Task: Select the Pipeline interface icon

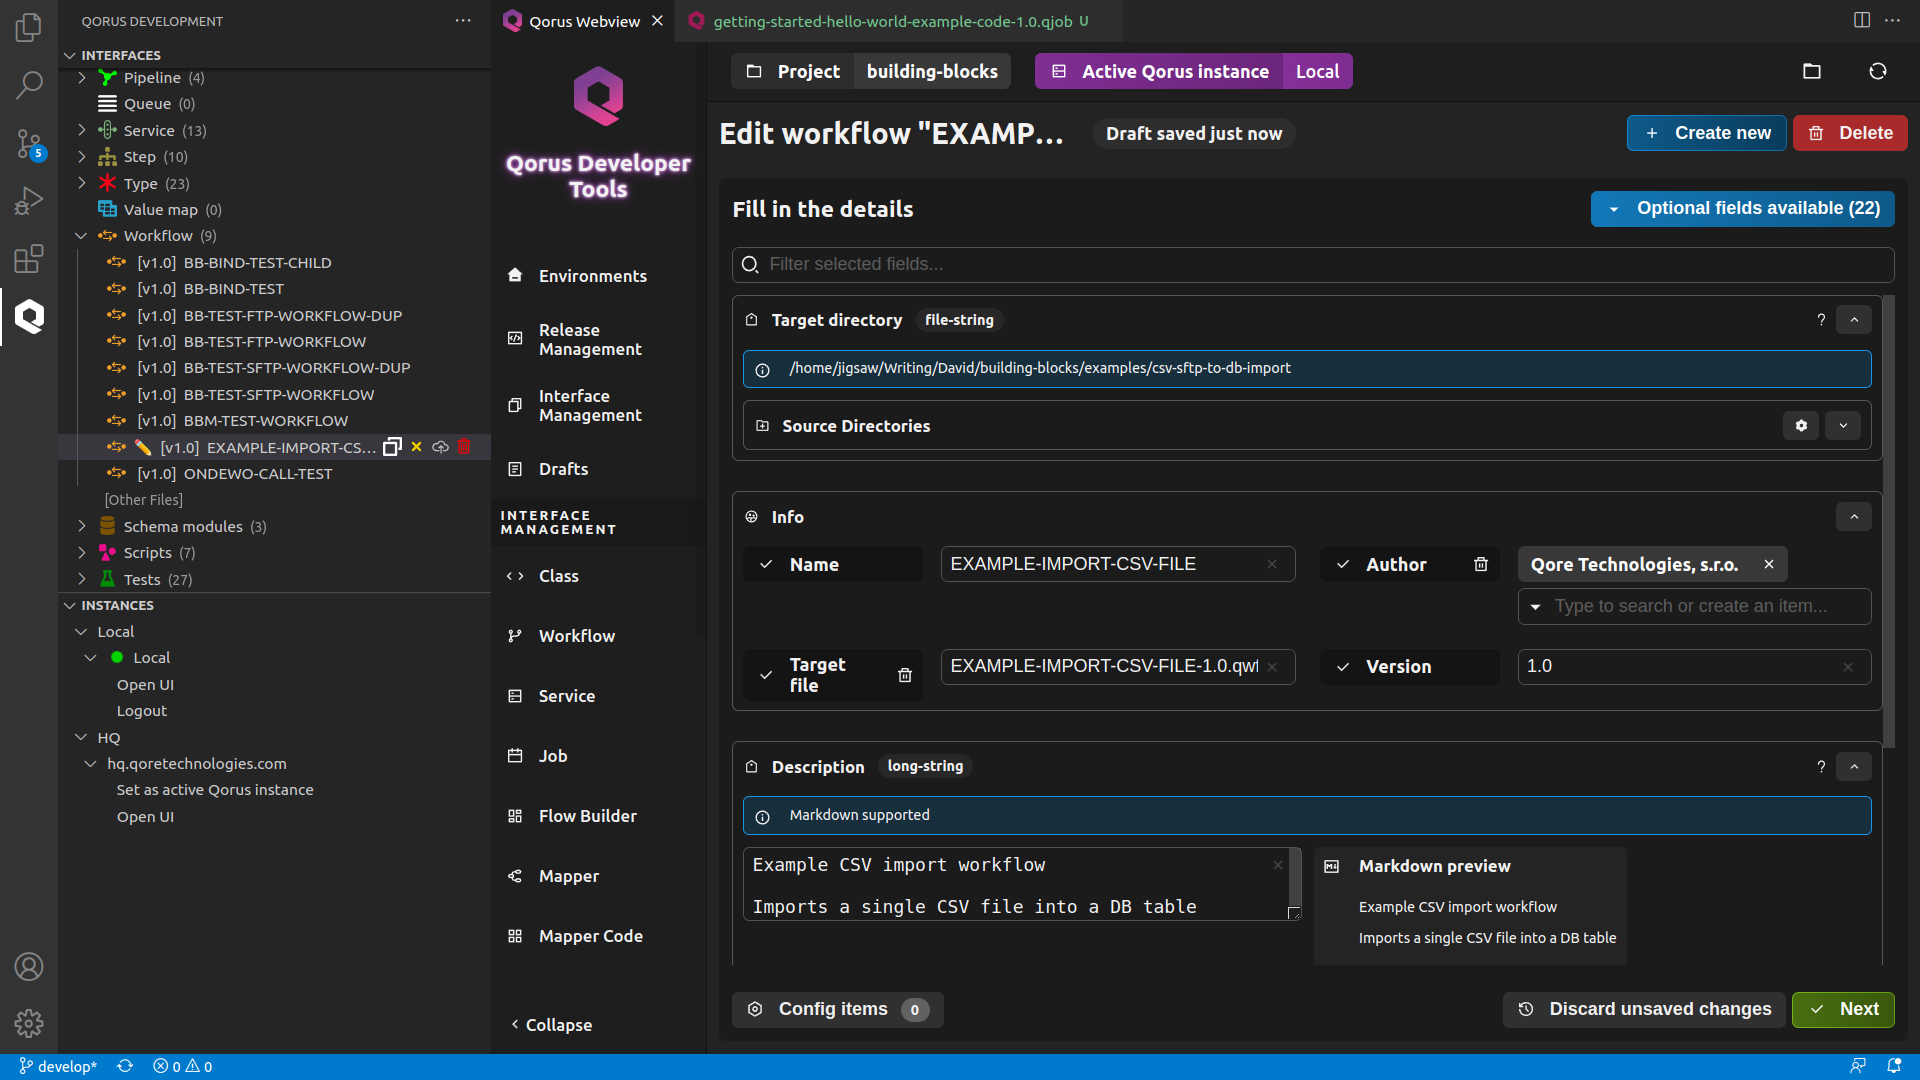Action: (x=108, y=76)
